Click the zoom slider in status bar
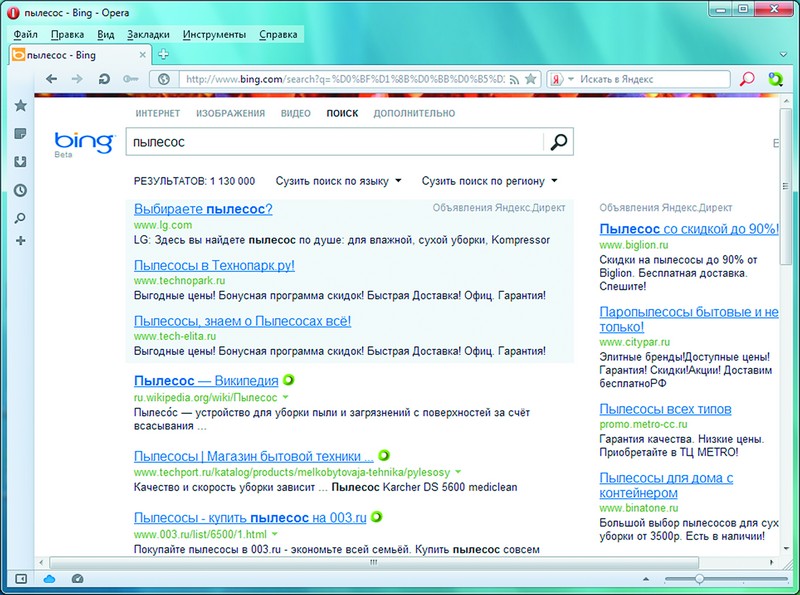800x595 pixels. coord(726,579)
